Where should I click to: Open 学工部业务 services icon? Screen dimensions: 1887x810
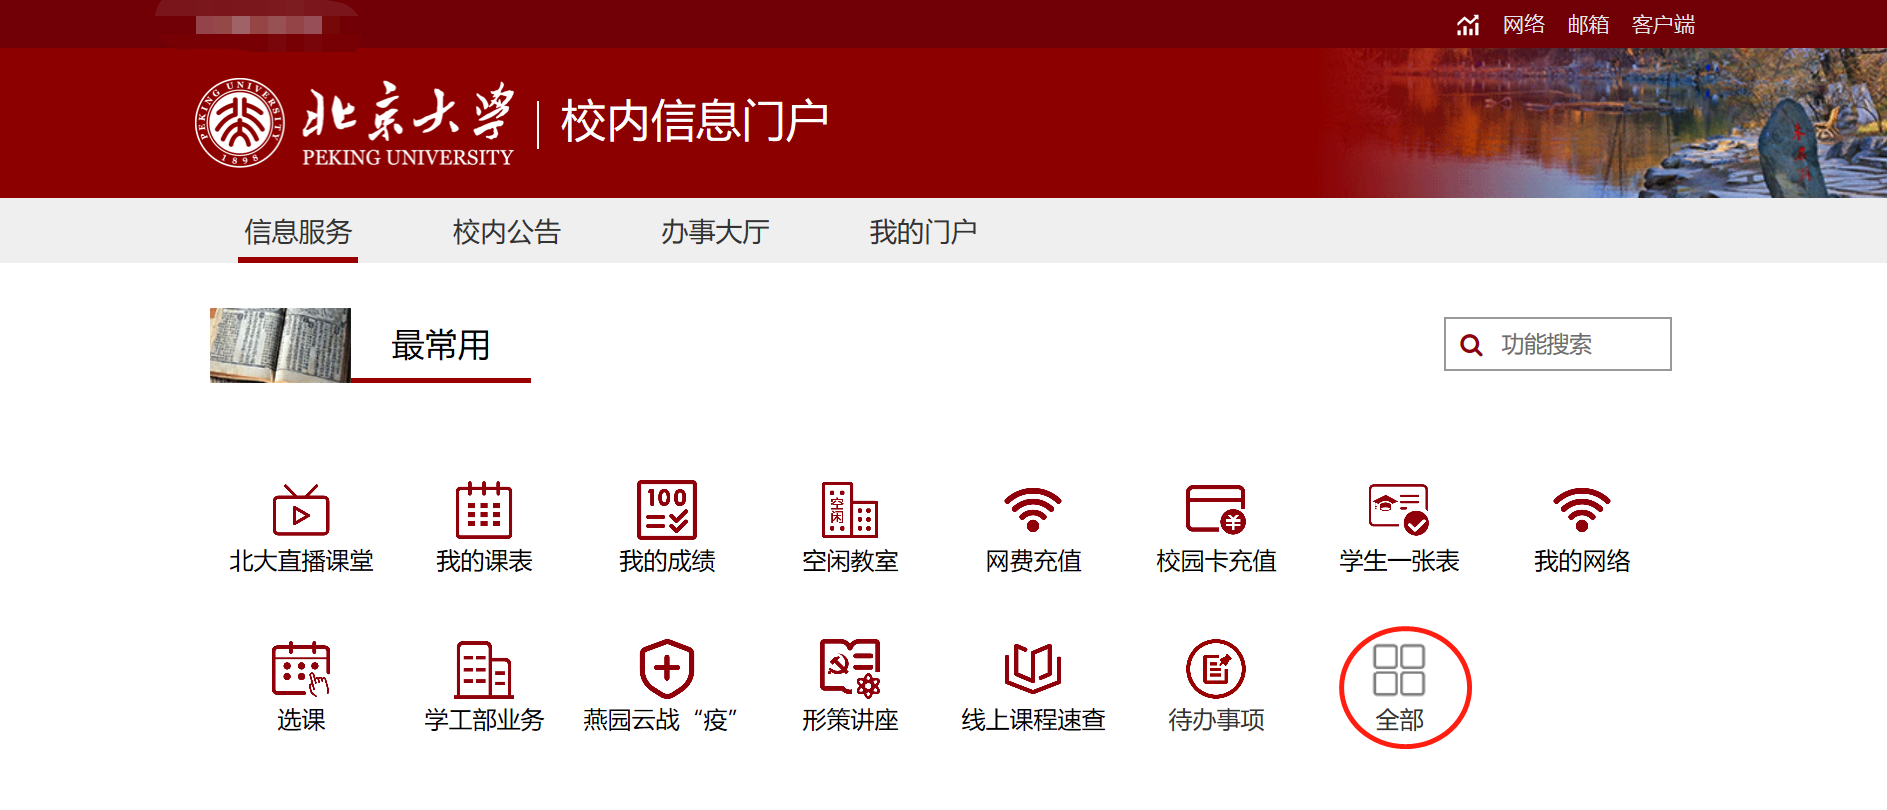[484, 670]
